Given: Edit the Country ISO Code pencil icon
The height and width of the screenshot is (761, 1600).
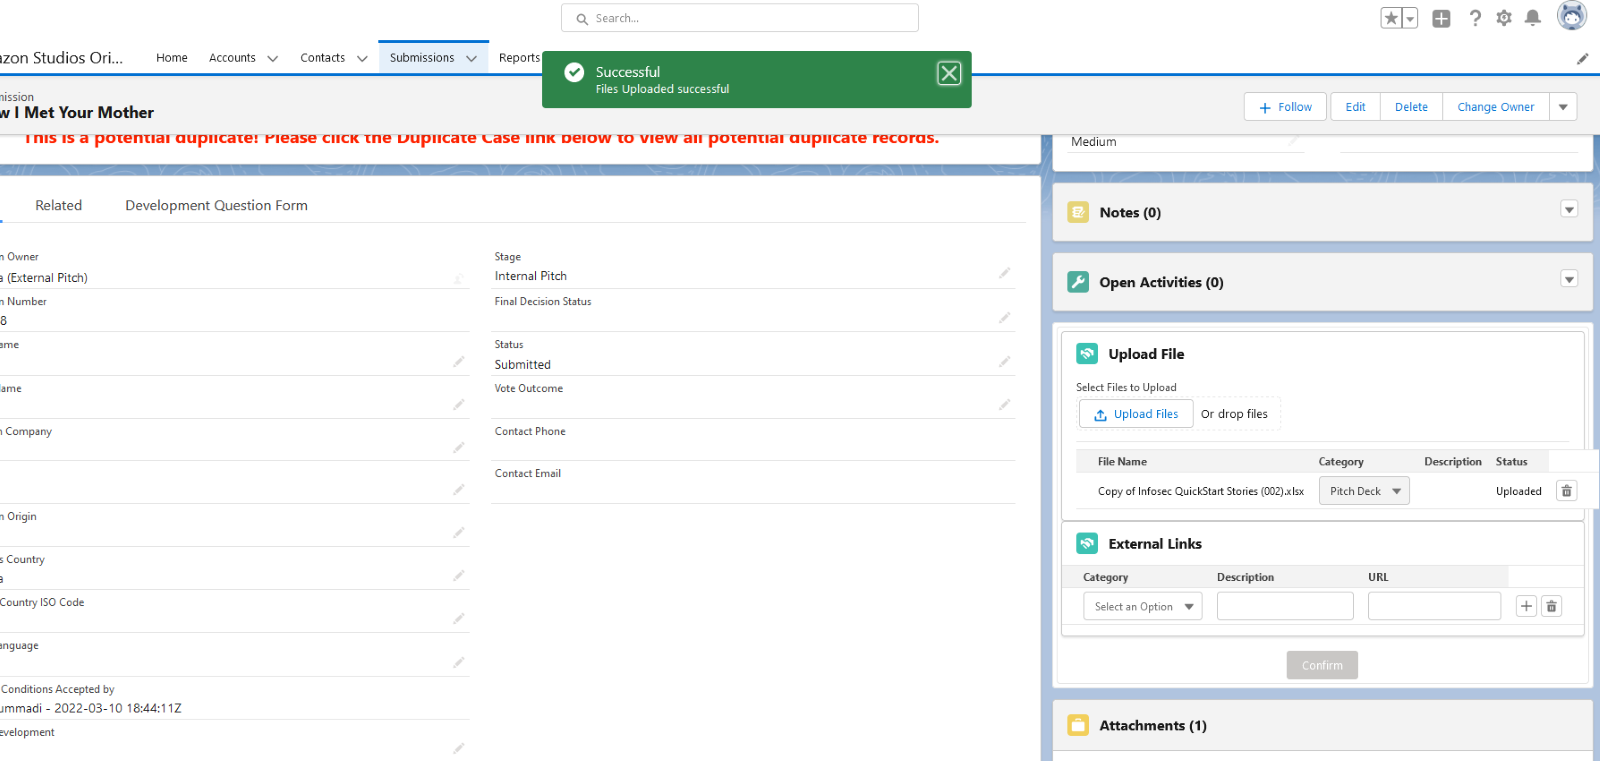Looking at the screenshot, I should tap(458, 619).
